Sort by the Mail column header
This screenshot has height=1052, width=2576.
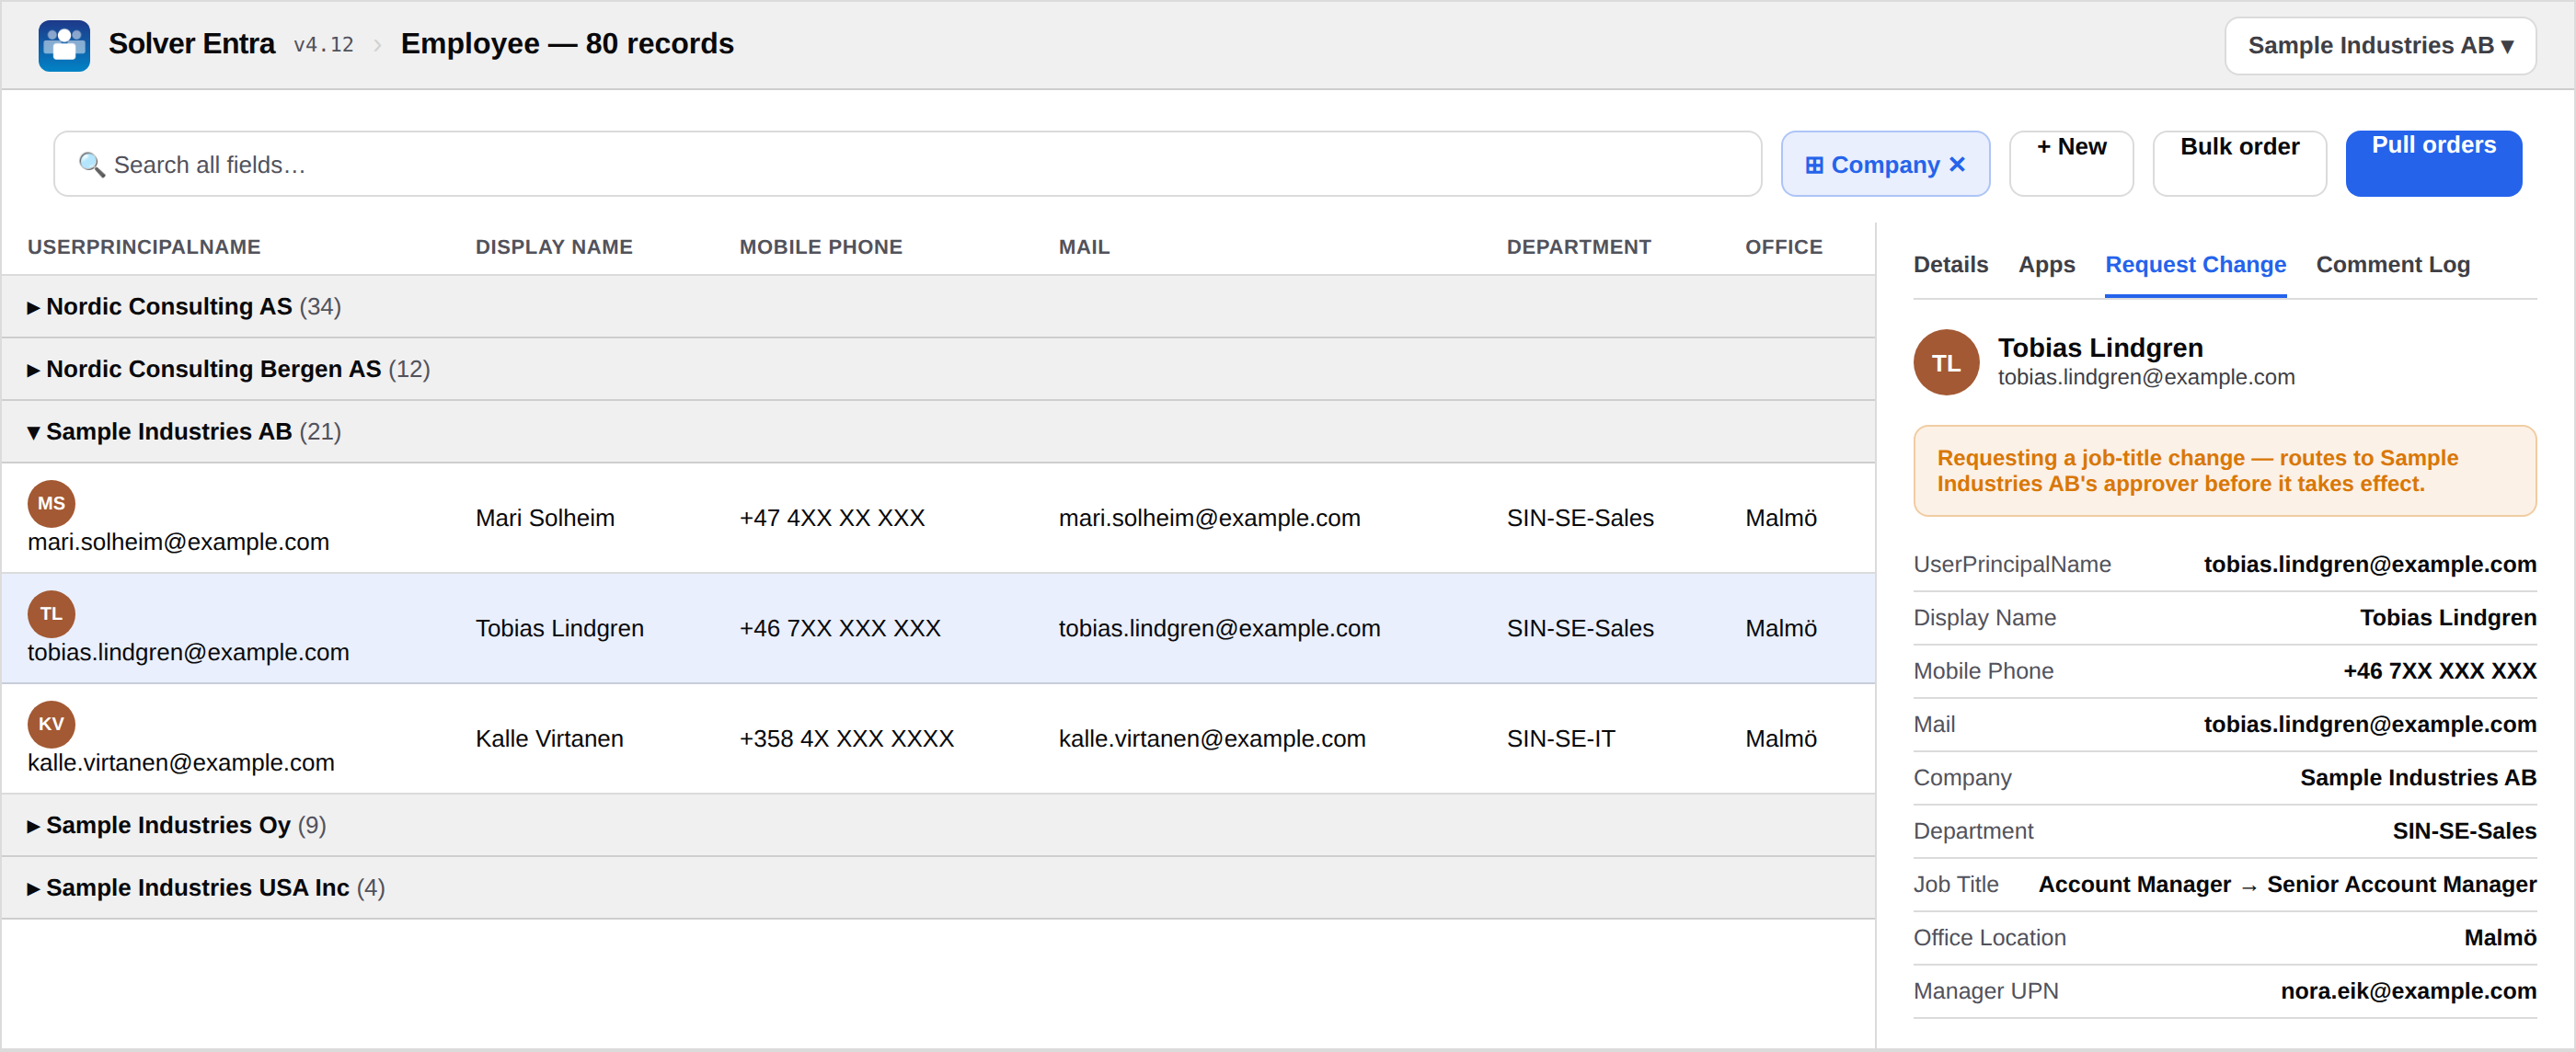click(x=1083, y=247)
